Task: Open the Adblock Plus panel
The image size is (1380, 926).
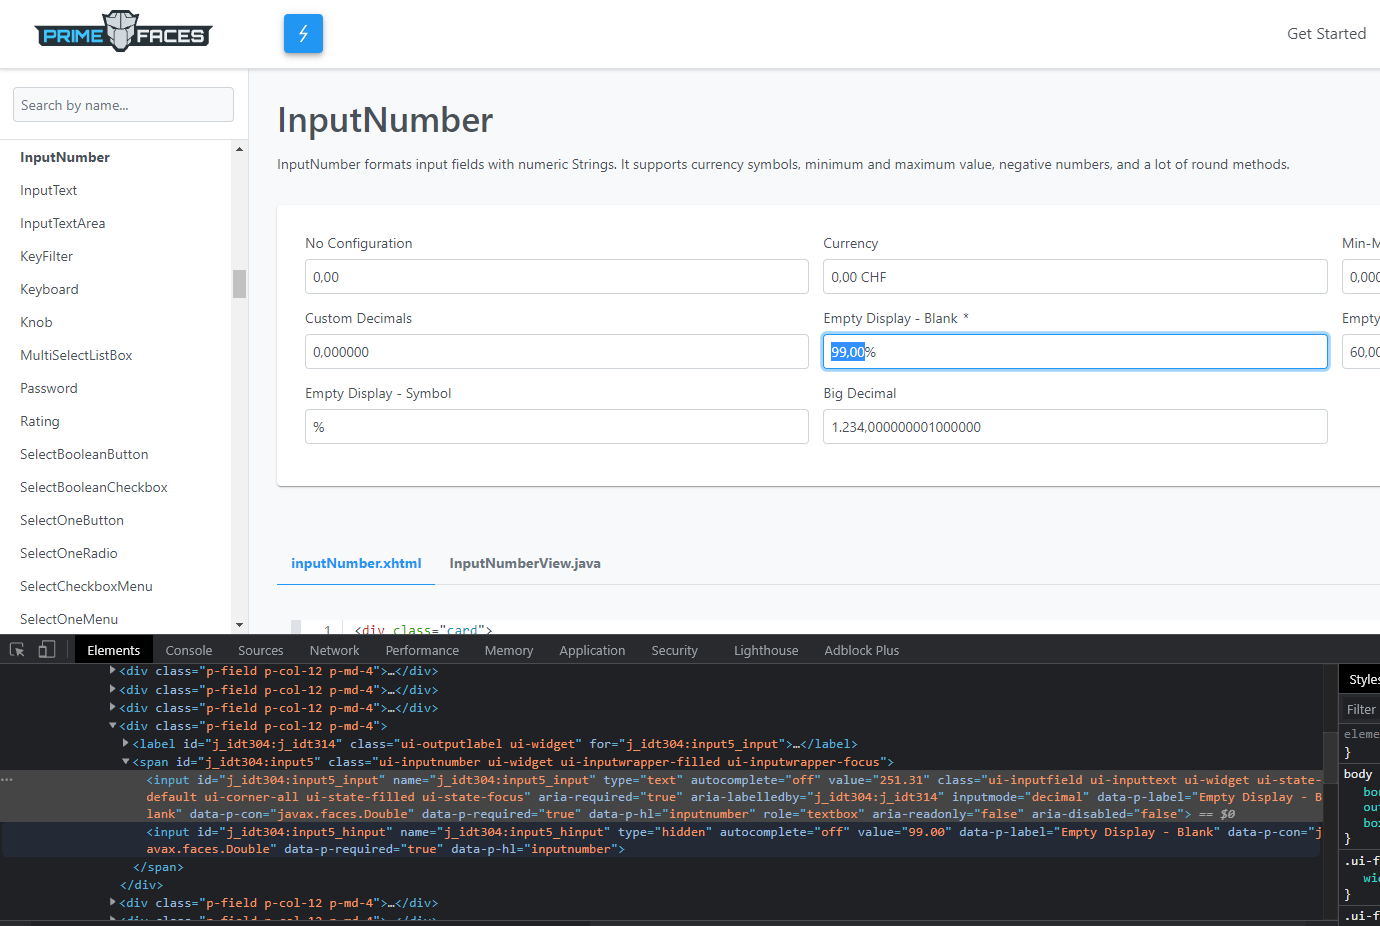Action: click(861, 650)
